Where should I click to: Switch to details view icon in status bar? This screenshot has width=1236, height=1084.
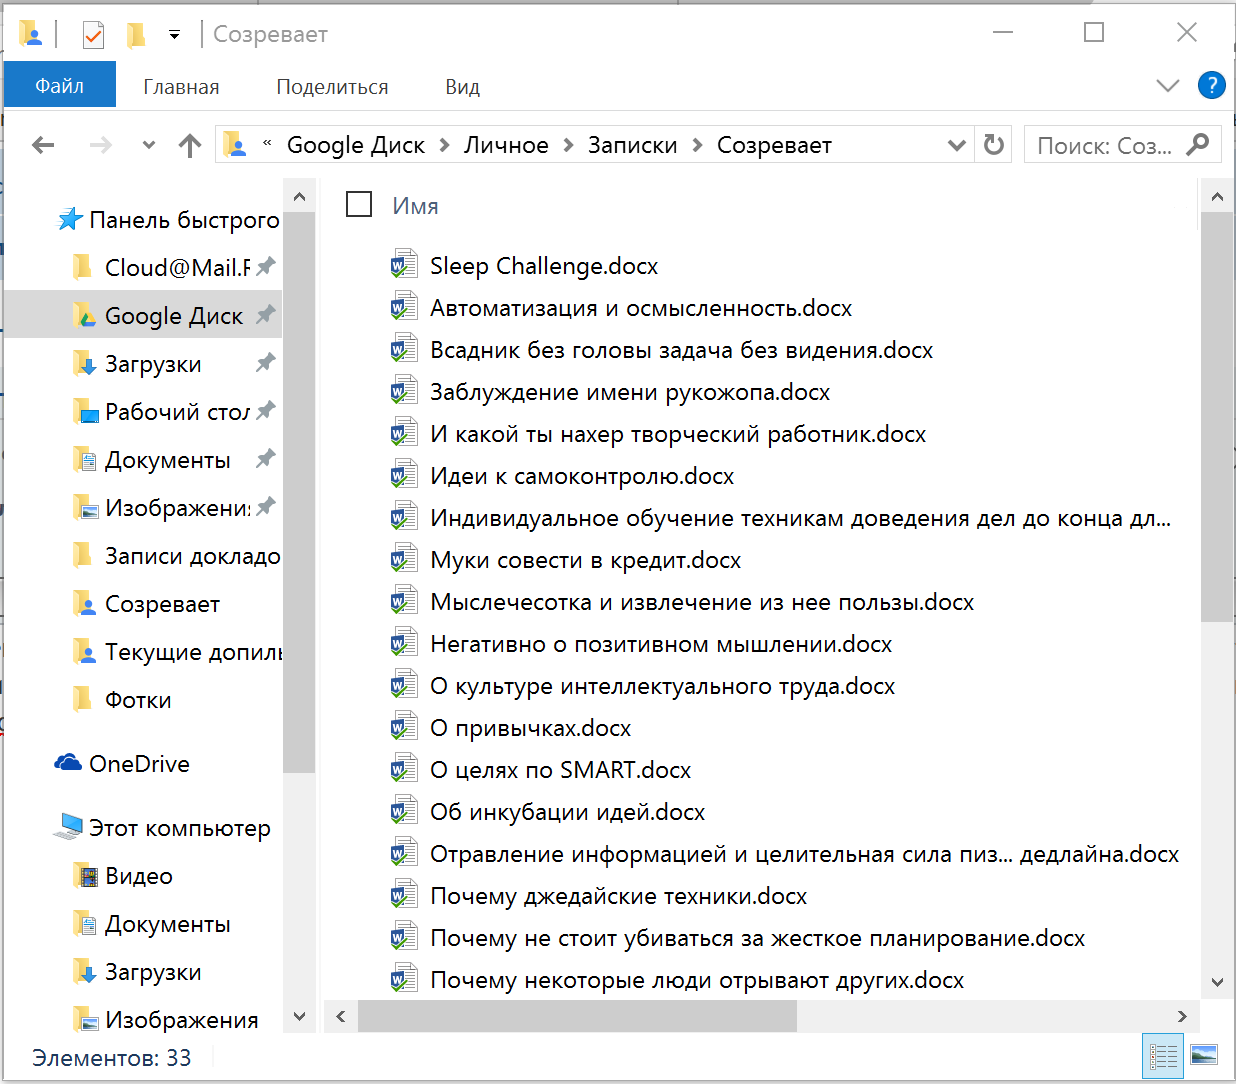pyautogui.click(x=1163, y=1056)
